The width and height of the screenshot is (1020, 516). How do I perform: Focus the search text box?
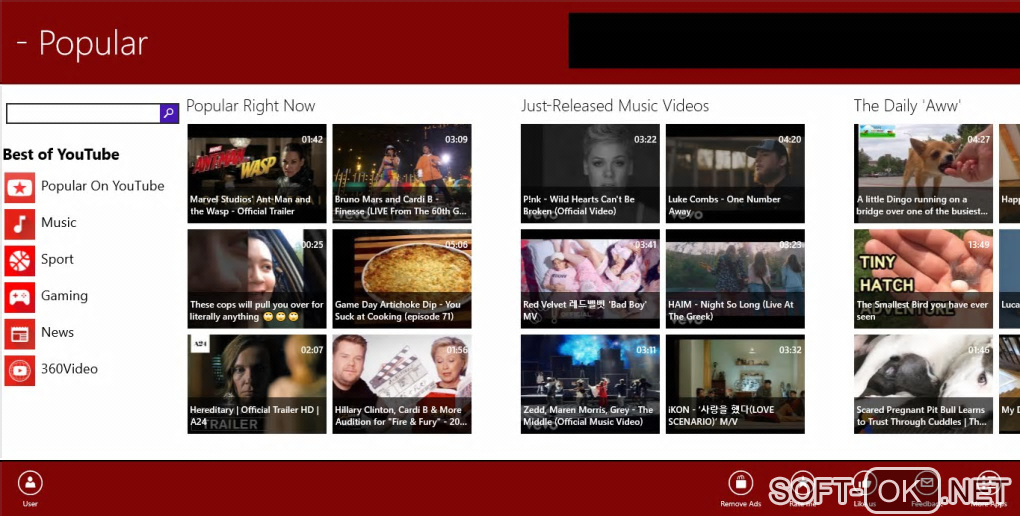click(83, 113)
